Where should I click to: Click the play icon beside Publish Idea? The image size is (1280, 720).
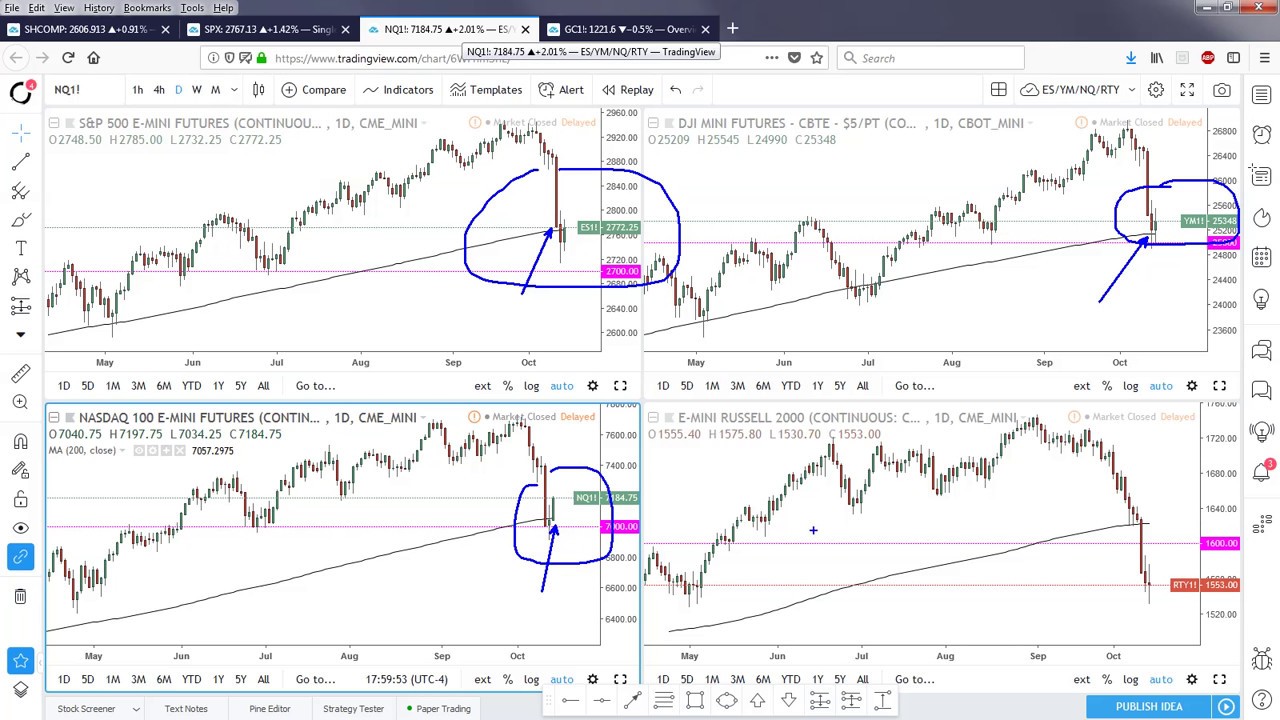pos(1226,707)
